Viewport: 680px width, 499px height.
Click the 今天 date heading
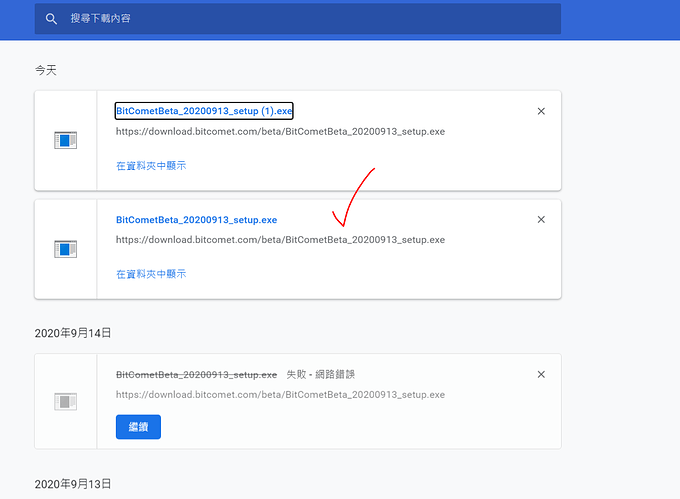(46, 70)
